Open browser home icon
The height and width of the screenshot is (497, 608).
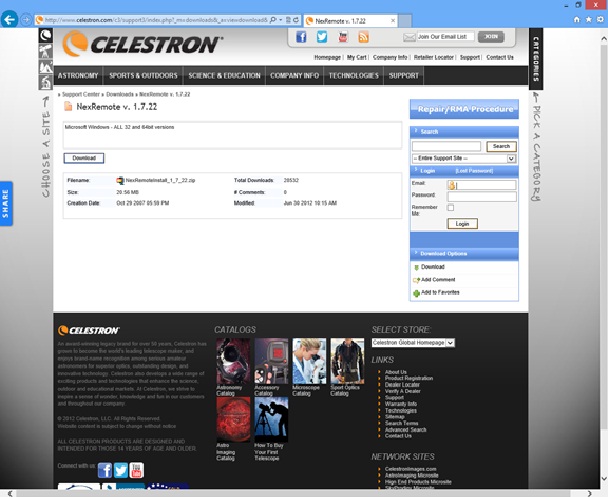[577, 19]
